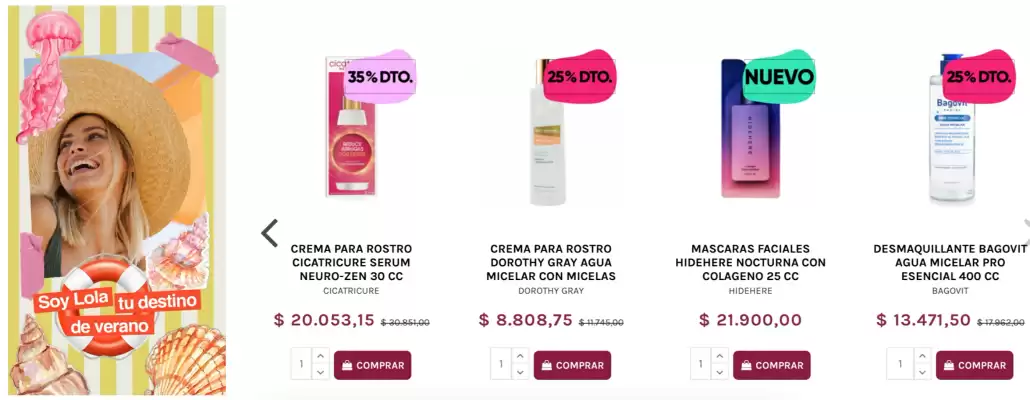
Task: Click Comprar for Bagovit Agua Micelar
Action: pyautogui.click(x=975, y=365)
